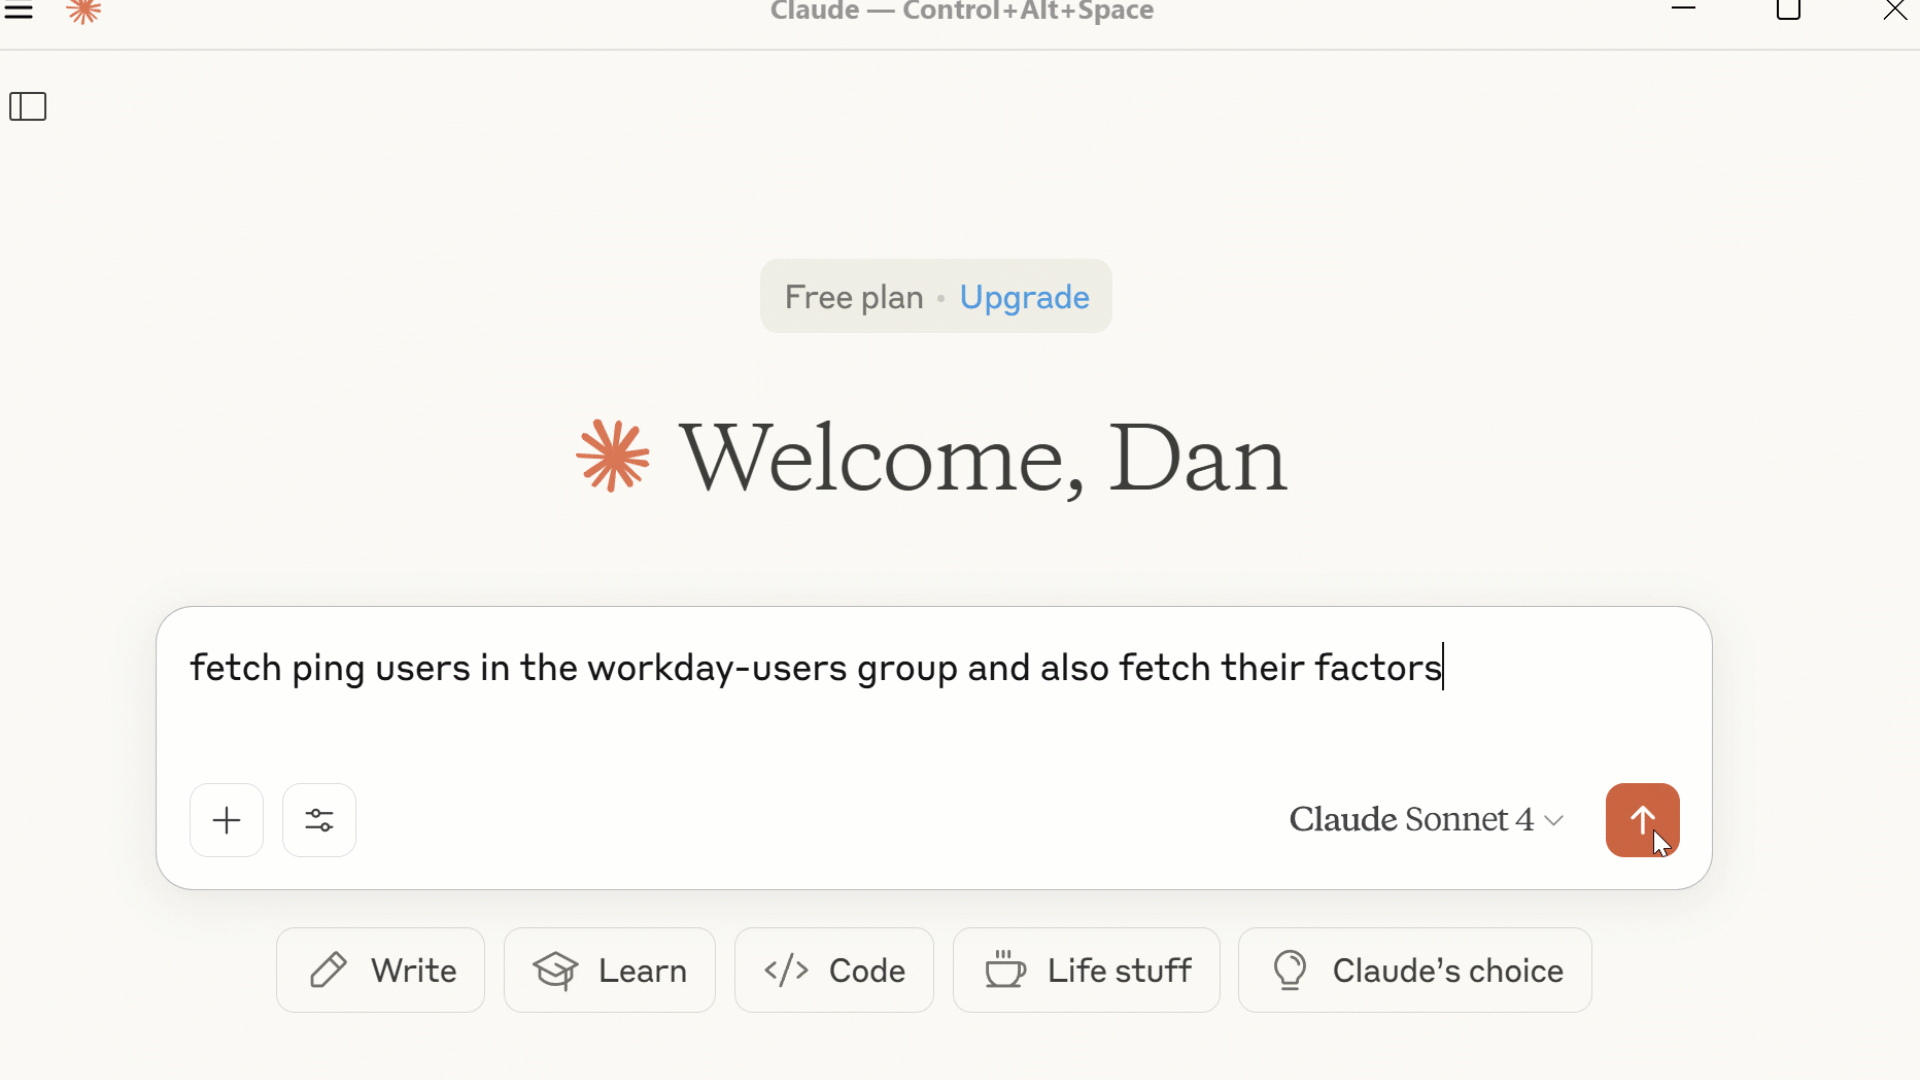Viewport: 1920px width, 1080px height.
Task: Select the Code suggestion button
Action: coord(834,970)
